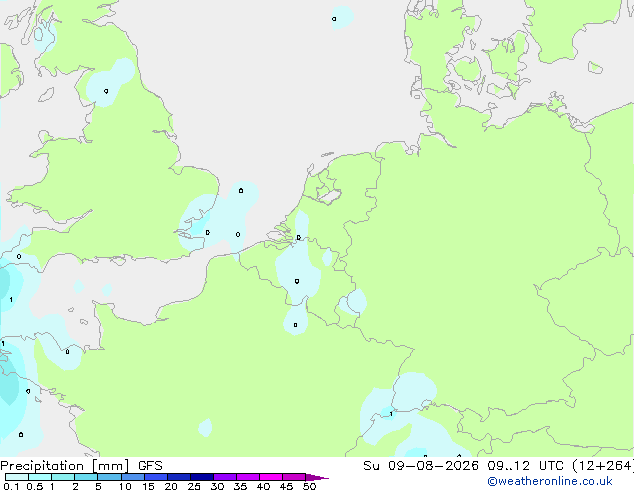Click the '(12+264)' forecast offset text

(603, 466)
